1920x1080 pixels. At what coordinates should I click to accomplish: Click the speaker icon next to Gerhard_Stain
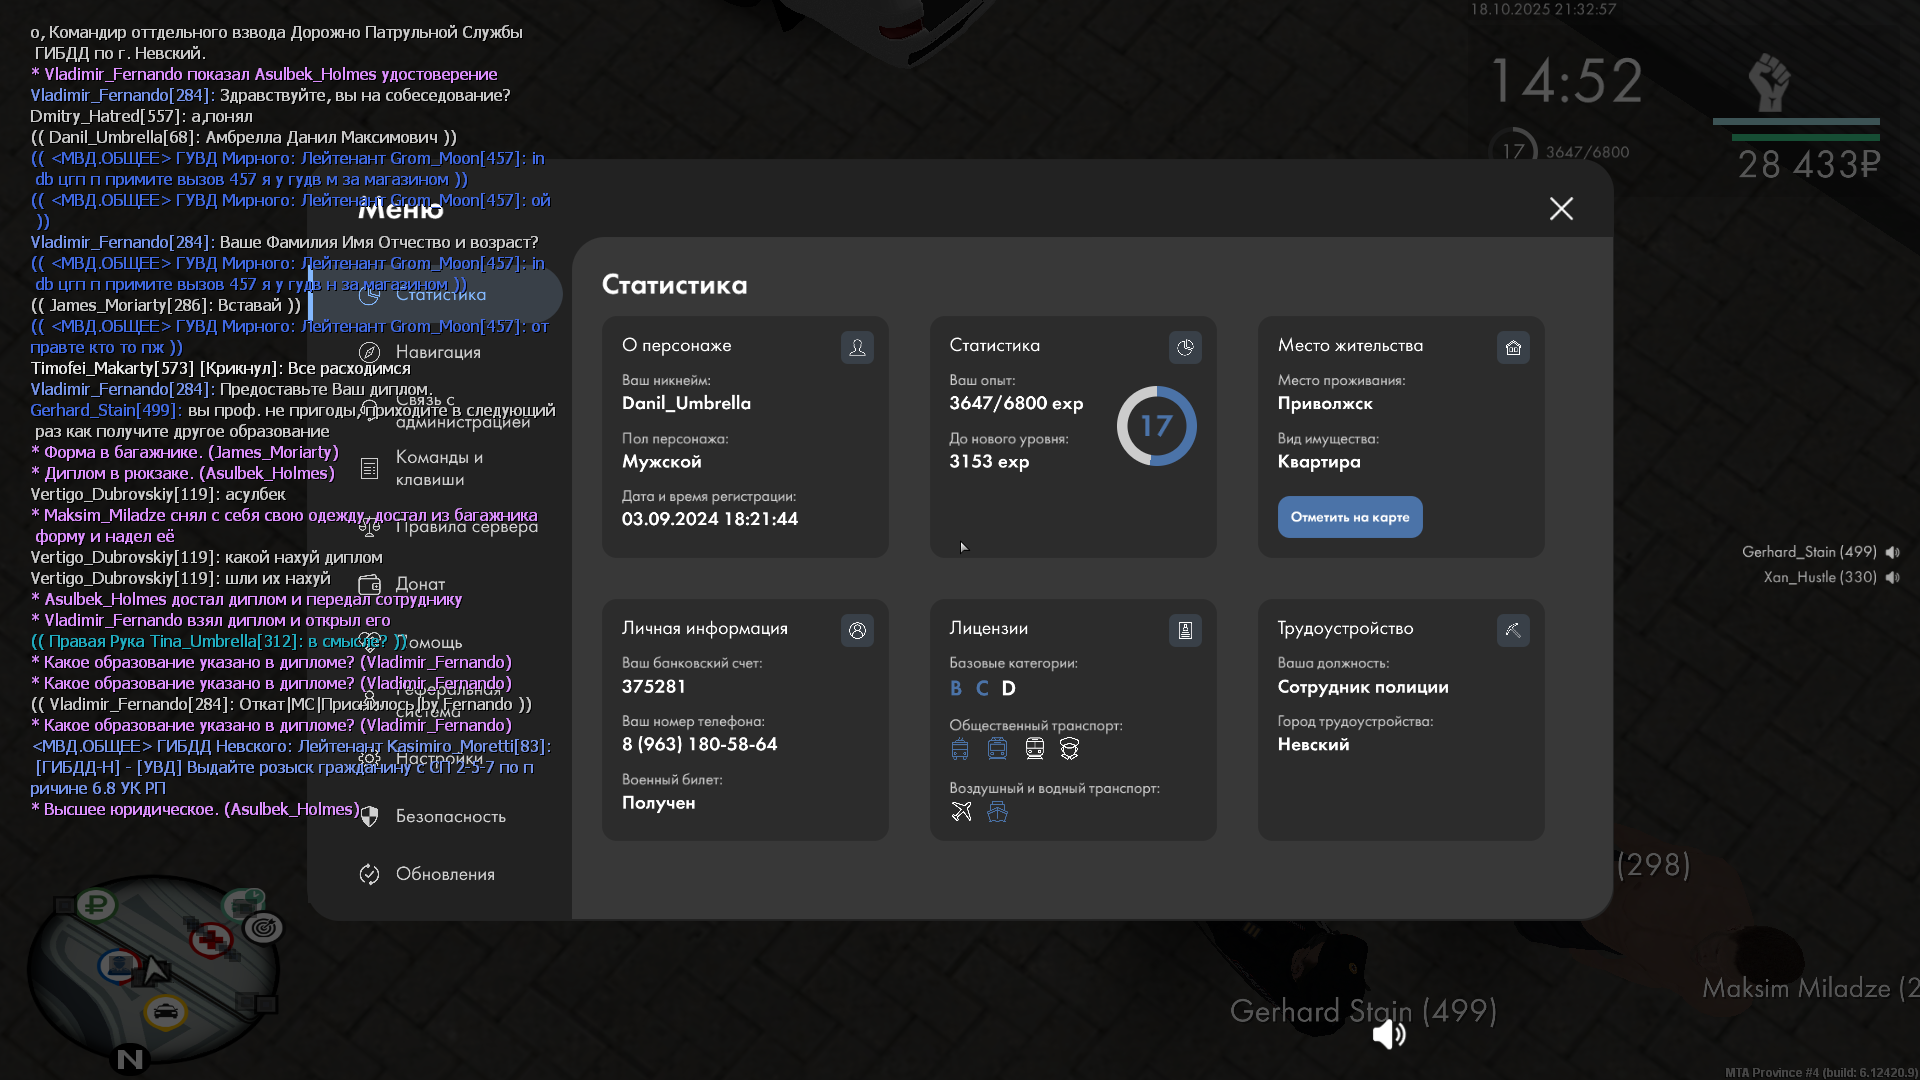point(1893,552)
